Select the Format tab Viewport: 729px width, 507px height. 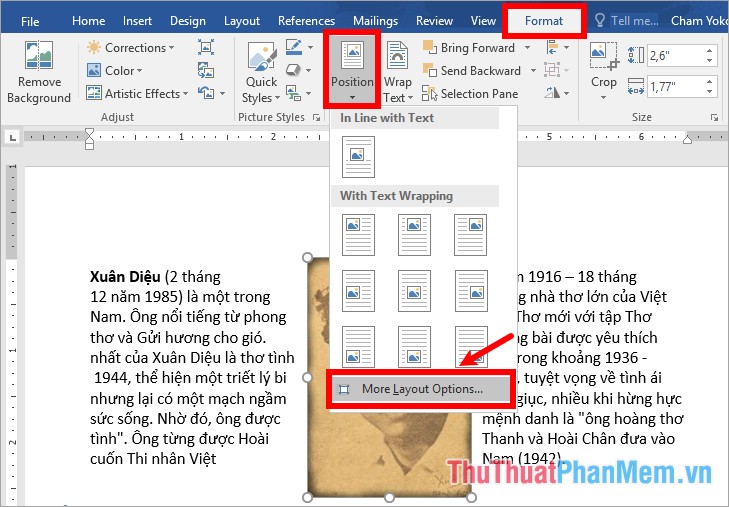(543, 21)
